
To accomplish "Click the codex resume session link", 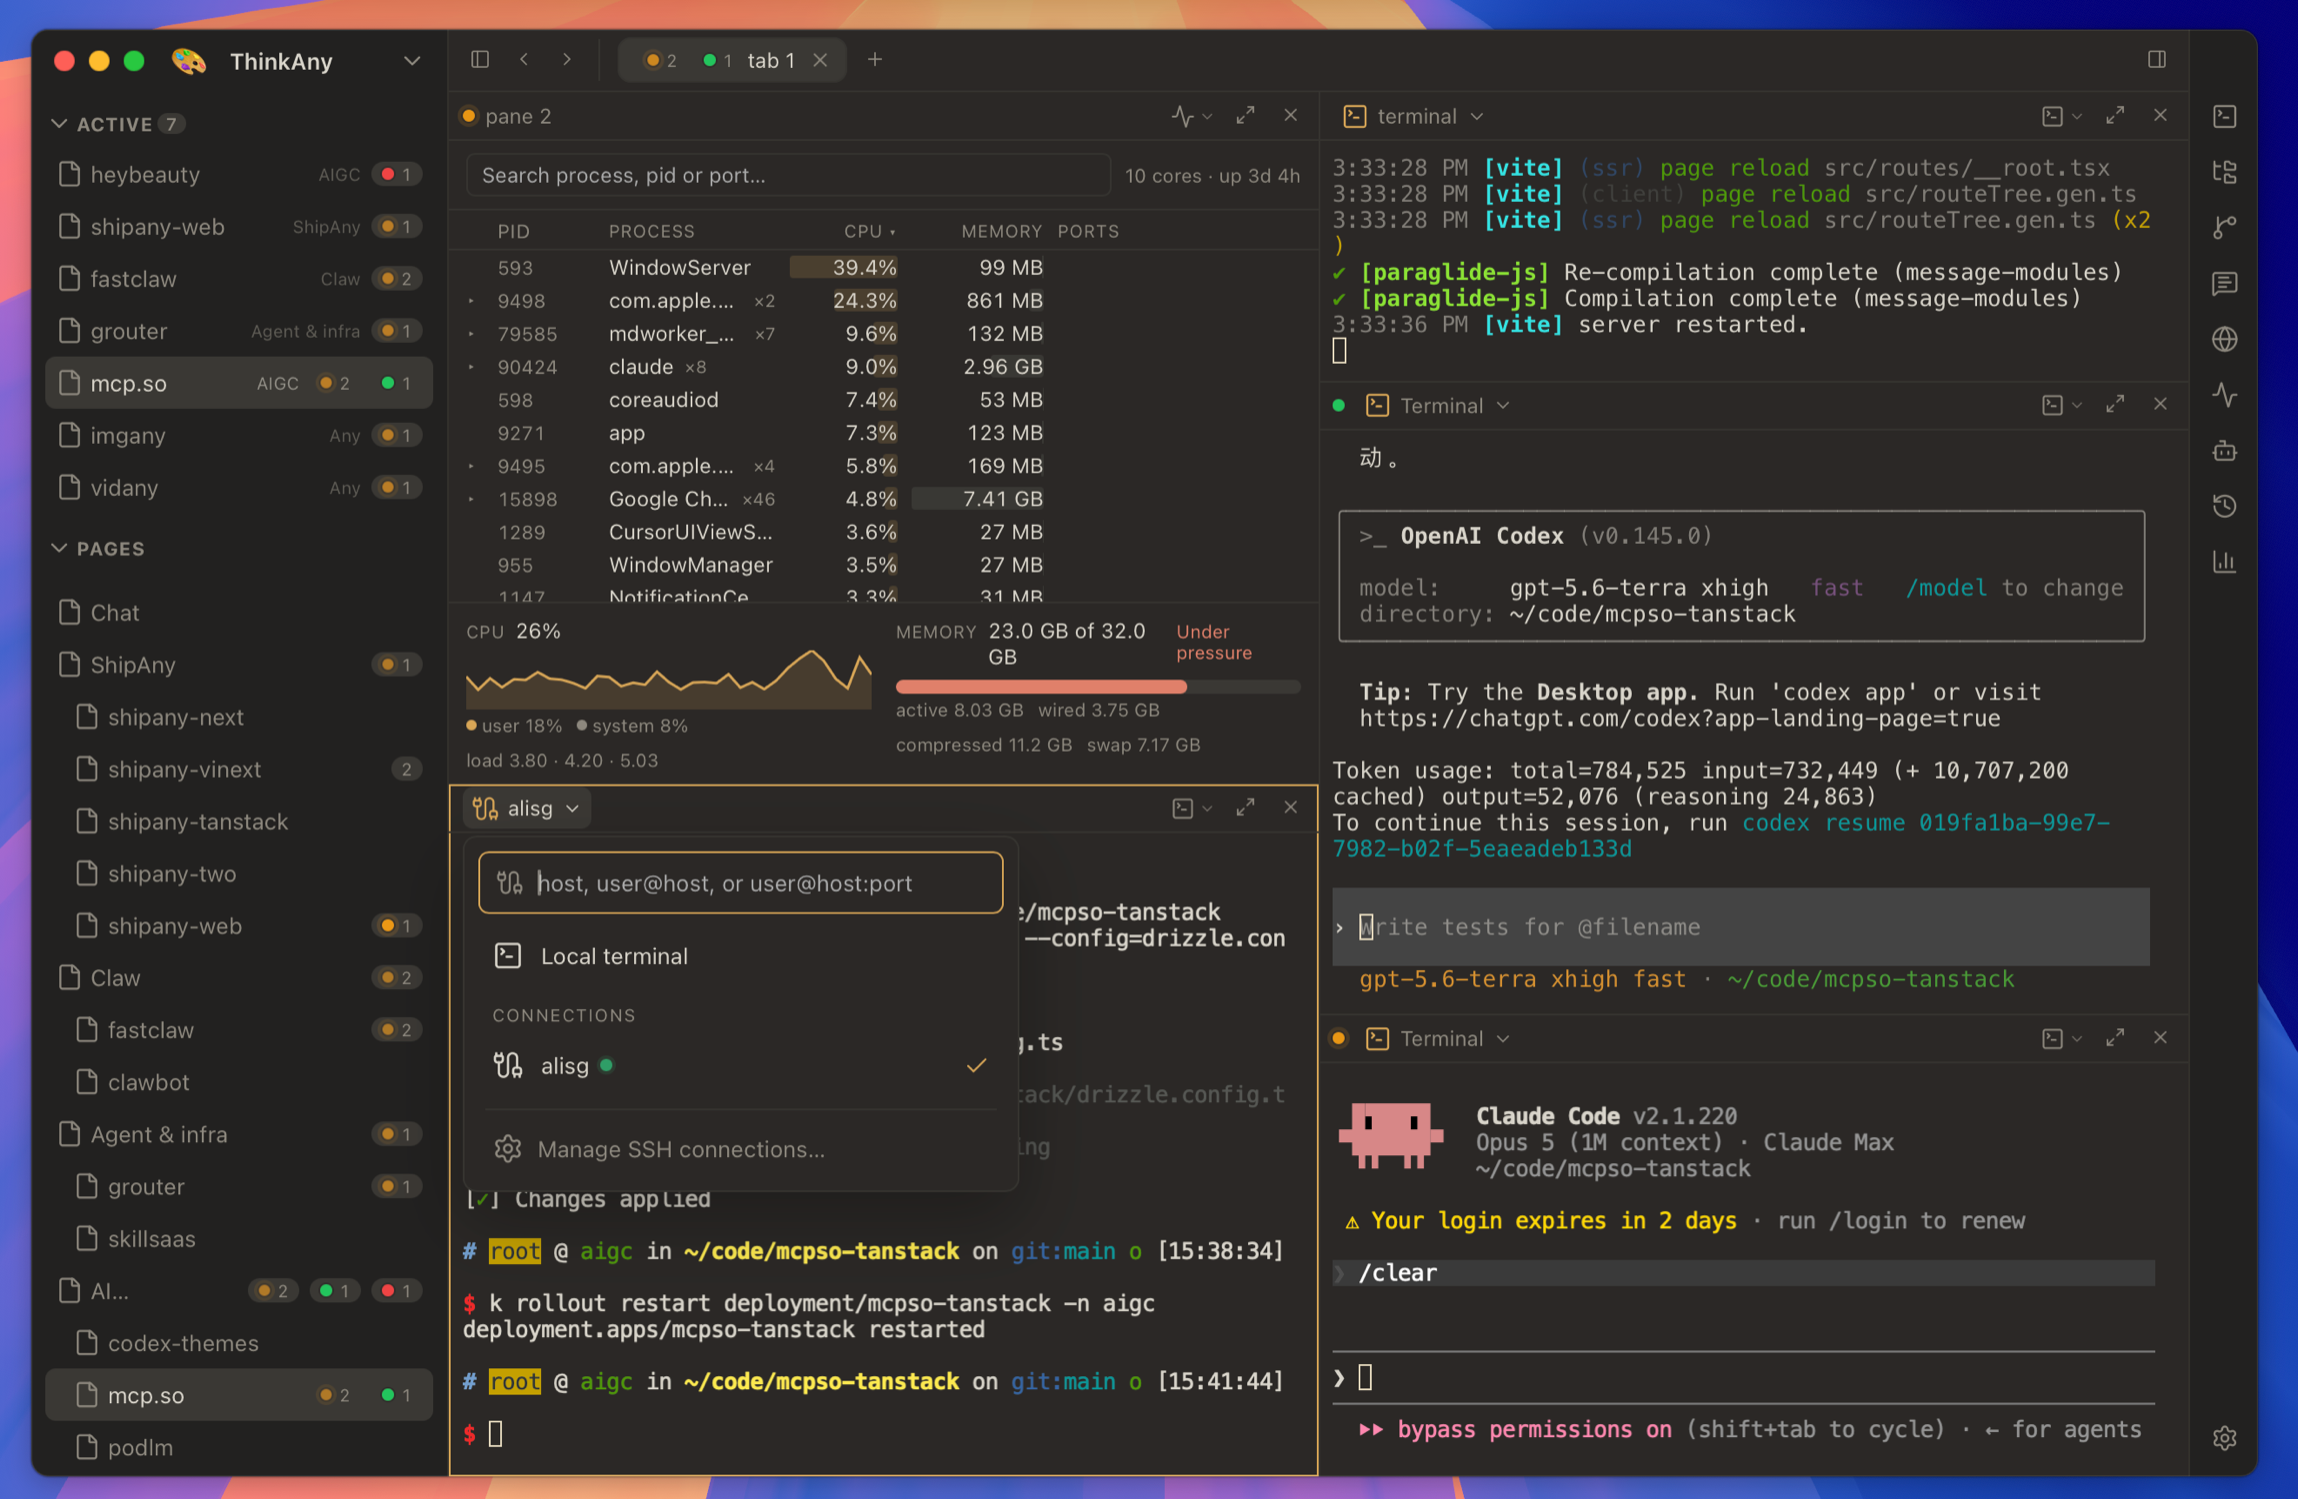I will click(1721, 836).
